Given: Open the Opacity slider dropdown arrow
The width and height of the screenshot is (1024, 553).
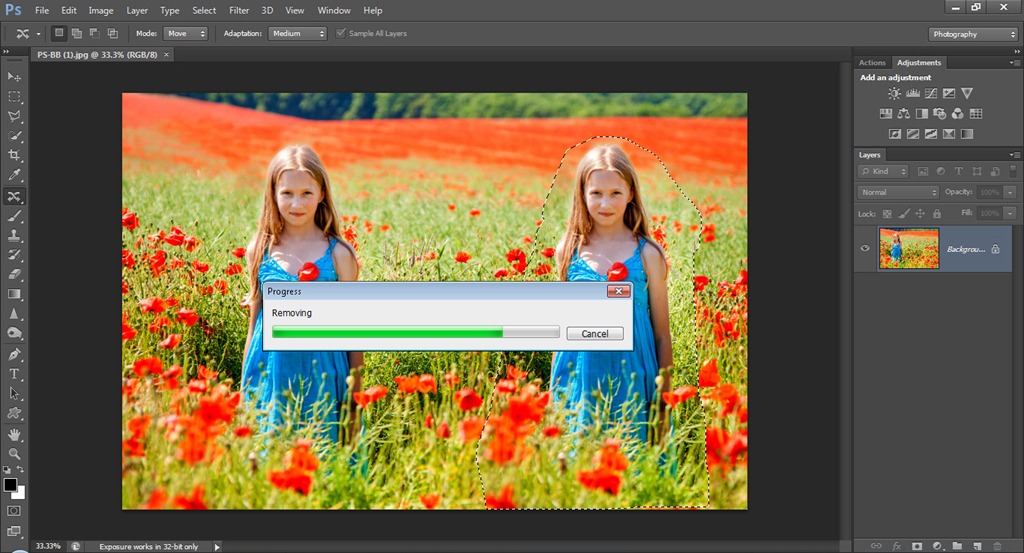Looking at the screenshot, I should point(1010,192).
